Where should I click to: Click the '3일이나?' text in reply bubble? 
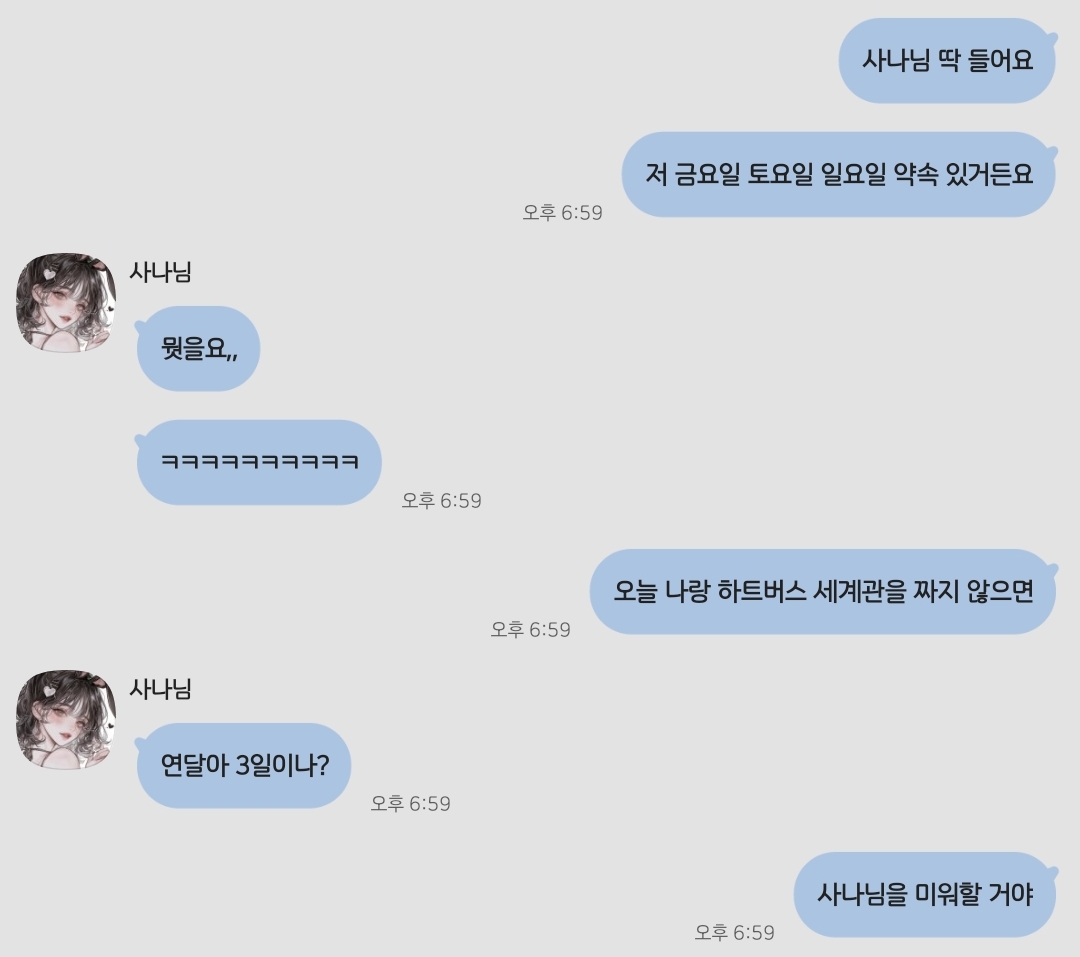tap(282, 765)
